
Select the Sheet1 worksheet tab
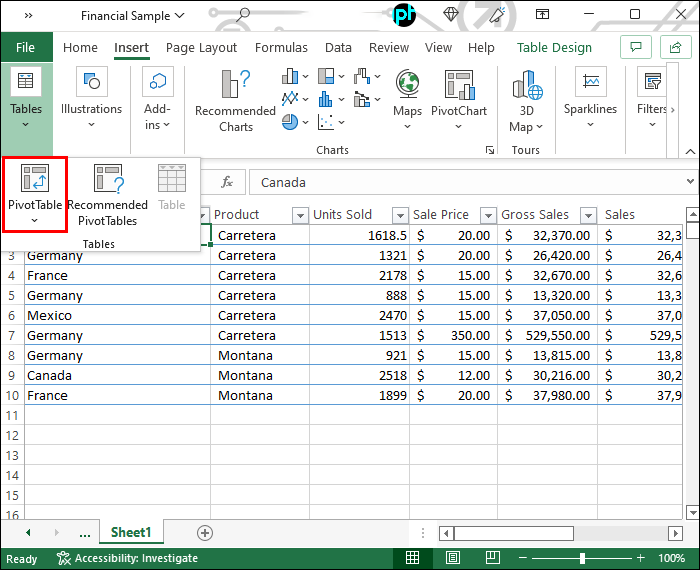(x=131, y=532)
